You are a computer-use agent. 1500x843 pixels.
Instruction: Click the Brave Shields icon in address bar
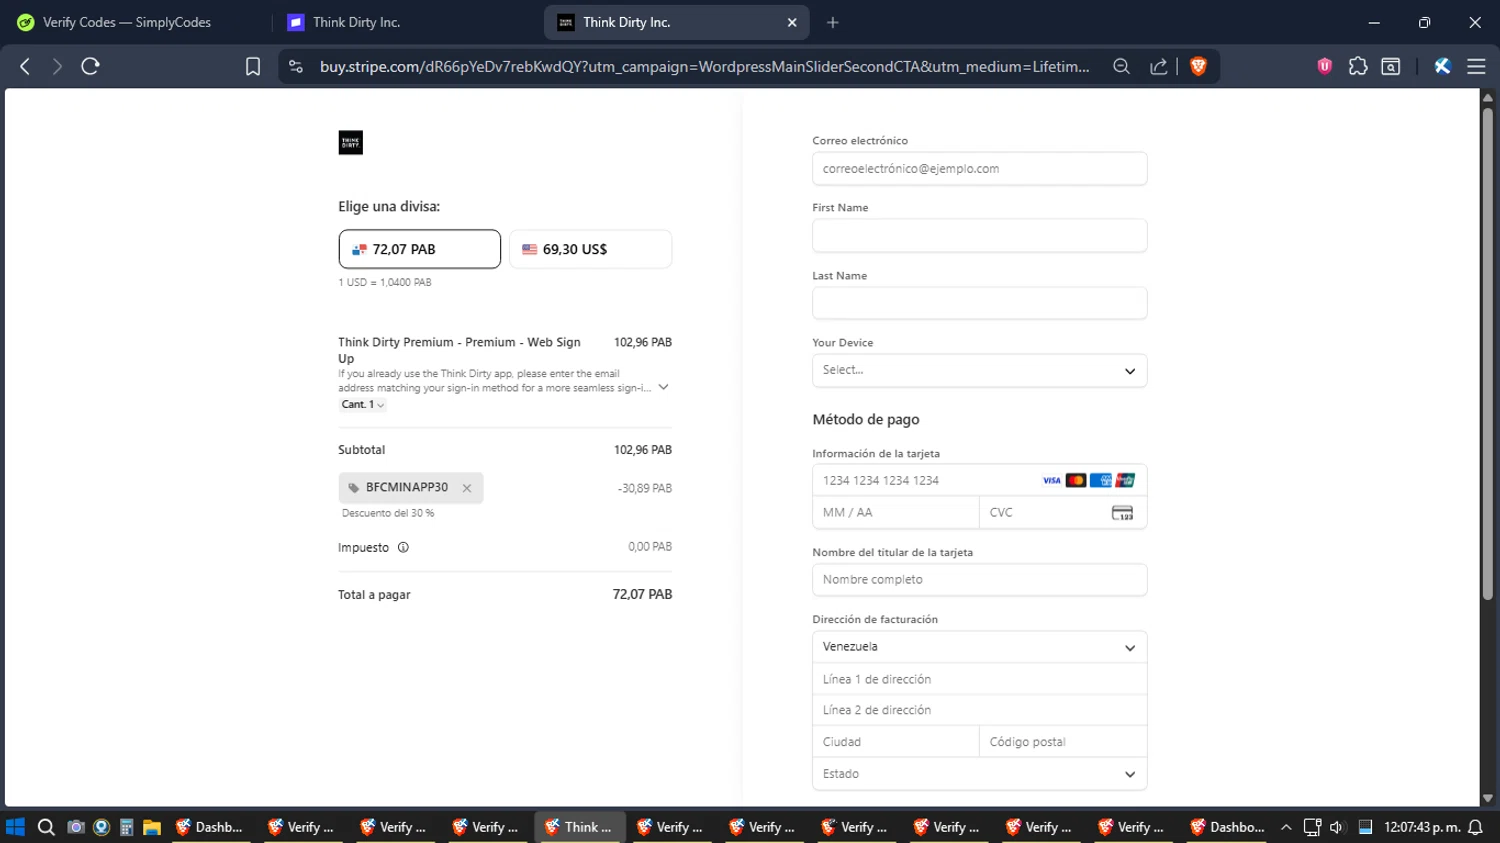pyautogui.click(x=1198, y=66)
